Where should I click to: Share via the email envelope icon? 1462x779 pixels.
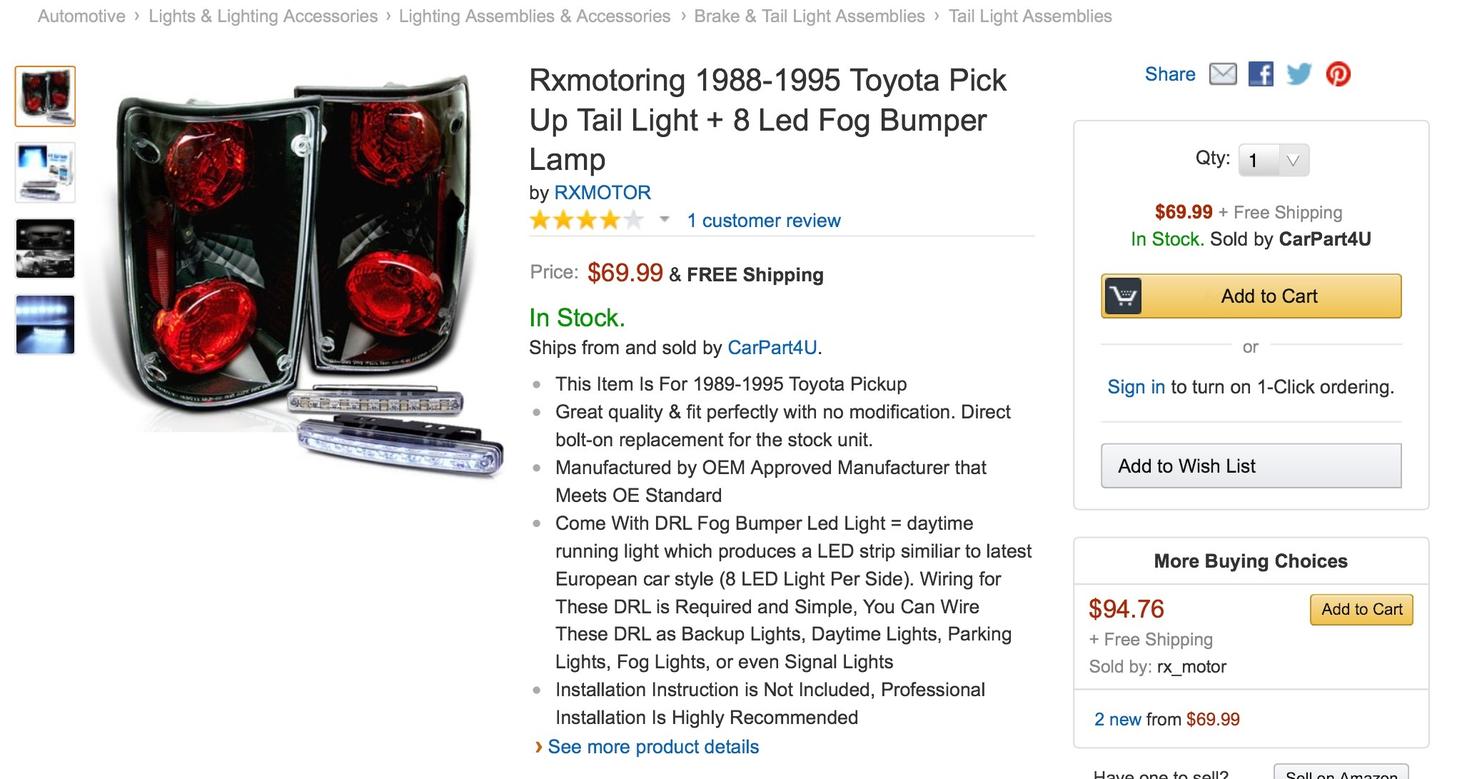[1223, 74]
